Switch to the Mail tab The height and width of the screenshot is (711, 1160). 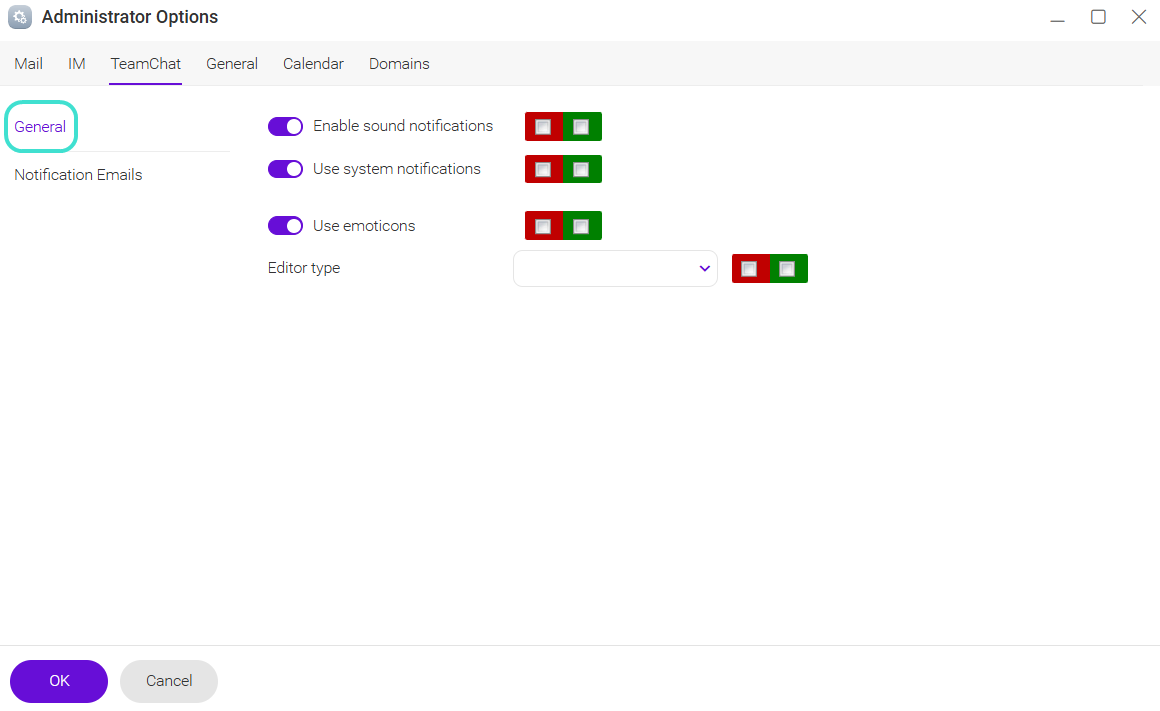pos(28,64)
